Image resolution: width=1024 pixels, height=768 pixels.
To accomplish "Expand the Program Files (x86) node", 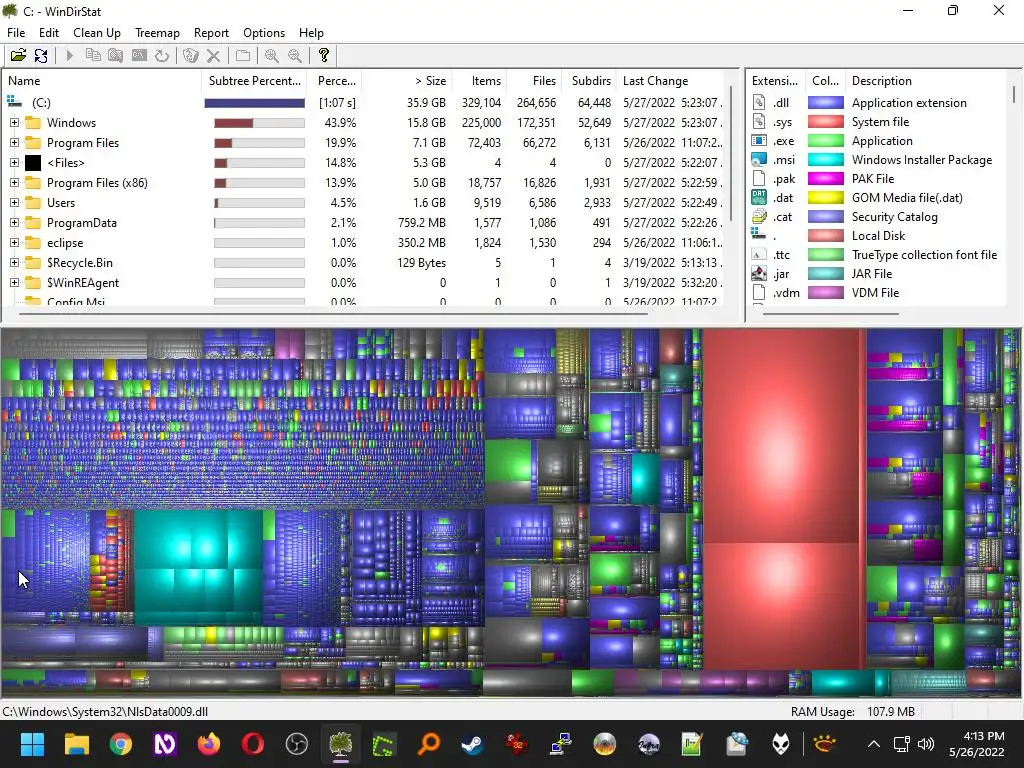I will (14, 183).
